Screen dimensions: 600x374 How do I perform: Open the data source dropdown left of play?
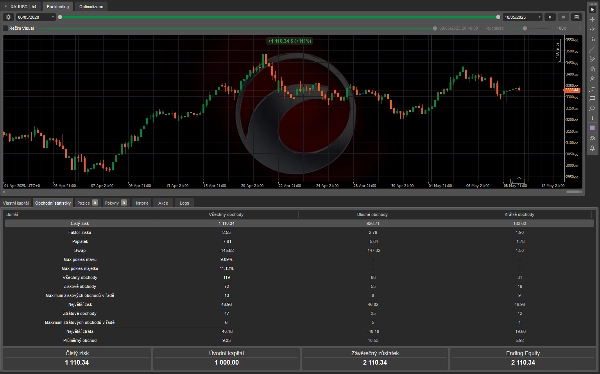pyautogui.click(x=523, y=17)
